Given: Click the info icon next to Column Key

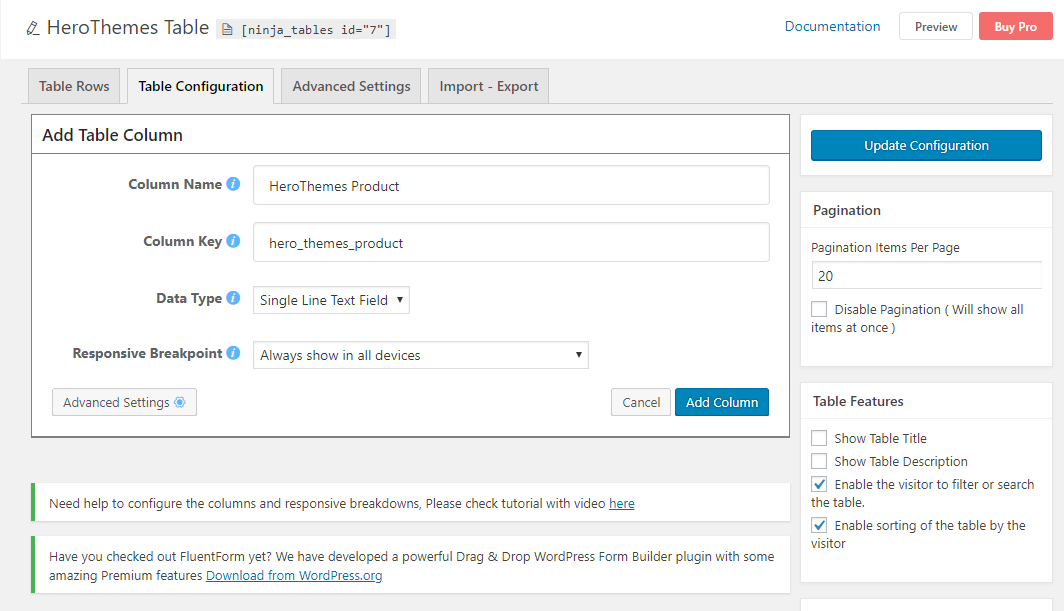Looking at the screenshot, I should pos(233,241).
